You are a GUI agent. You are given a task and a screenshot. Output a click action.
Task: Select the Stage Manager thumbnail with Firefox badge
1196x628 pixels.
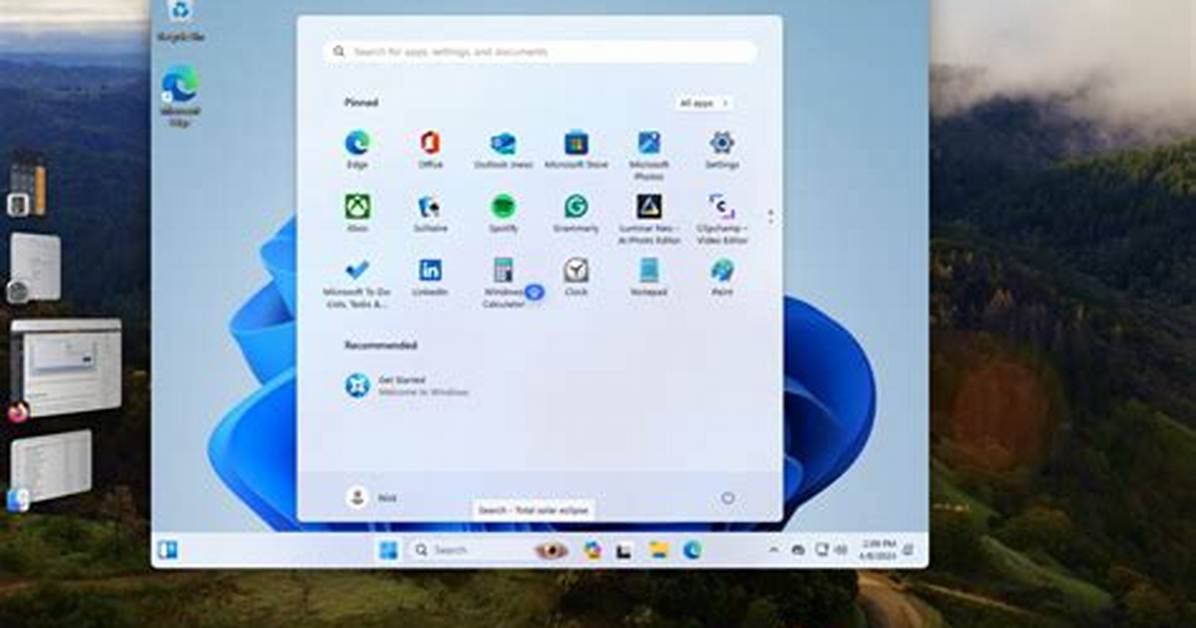pyautogui.click(x=66, y=368)
